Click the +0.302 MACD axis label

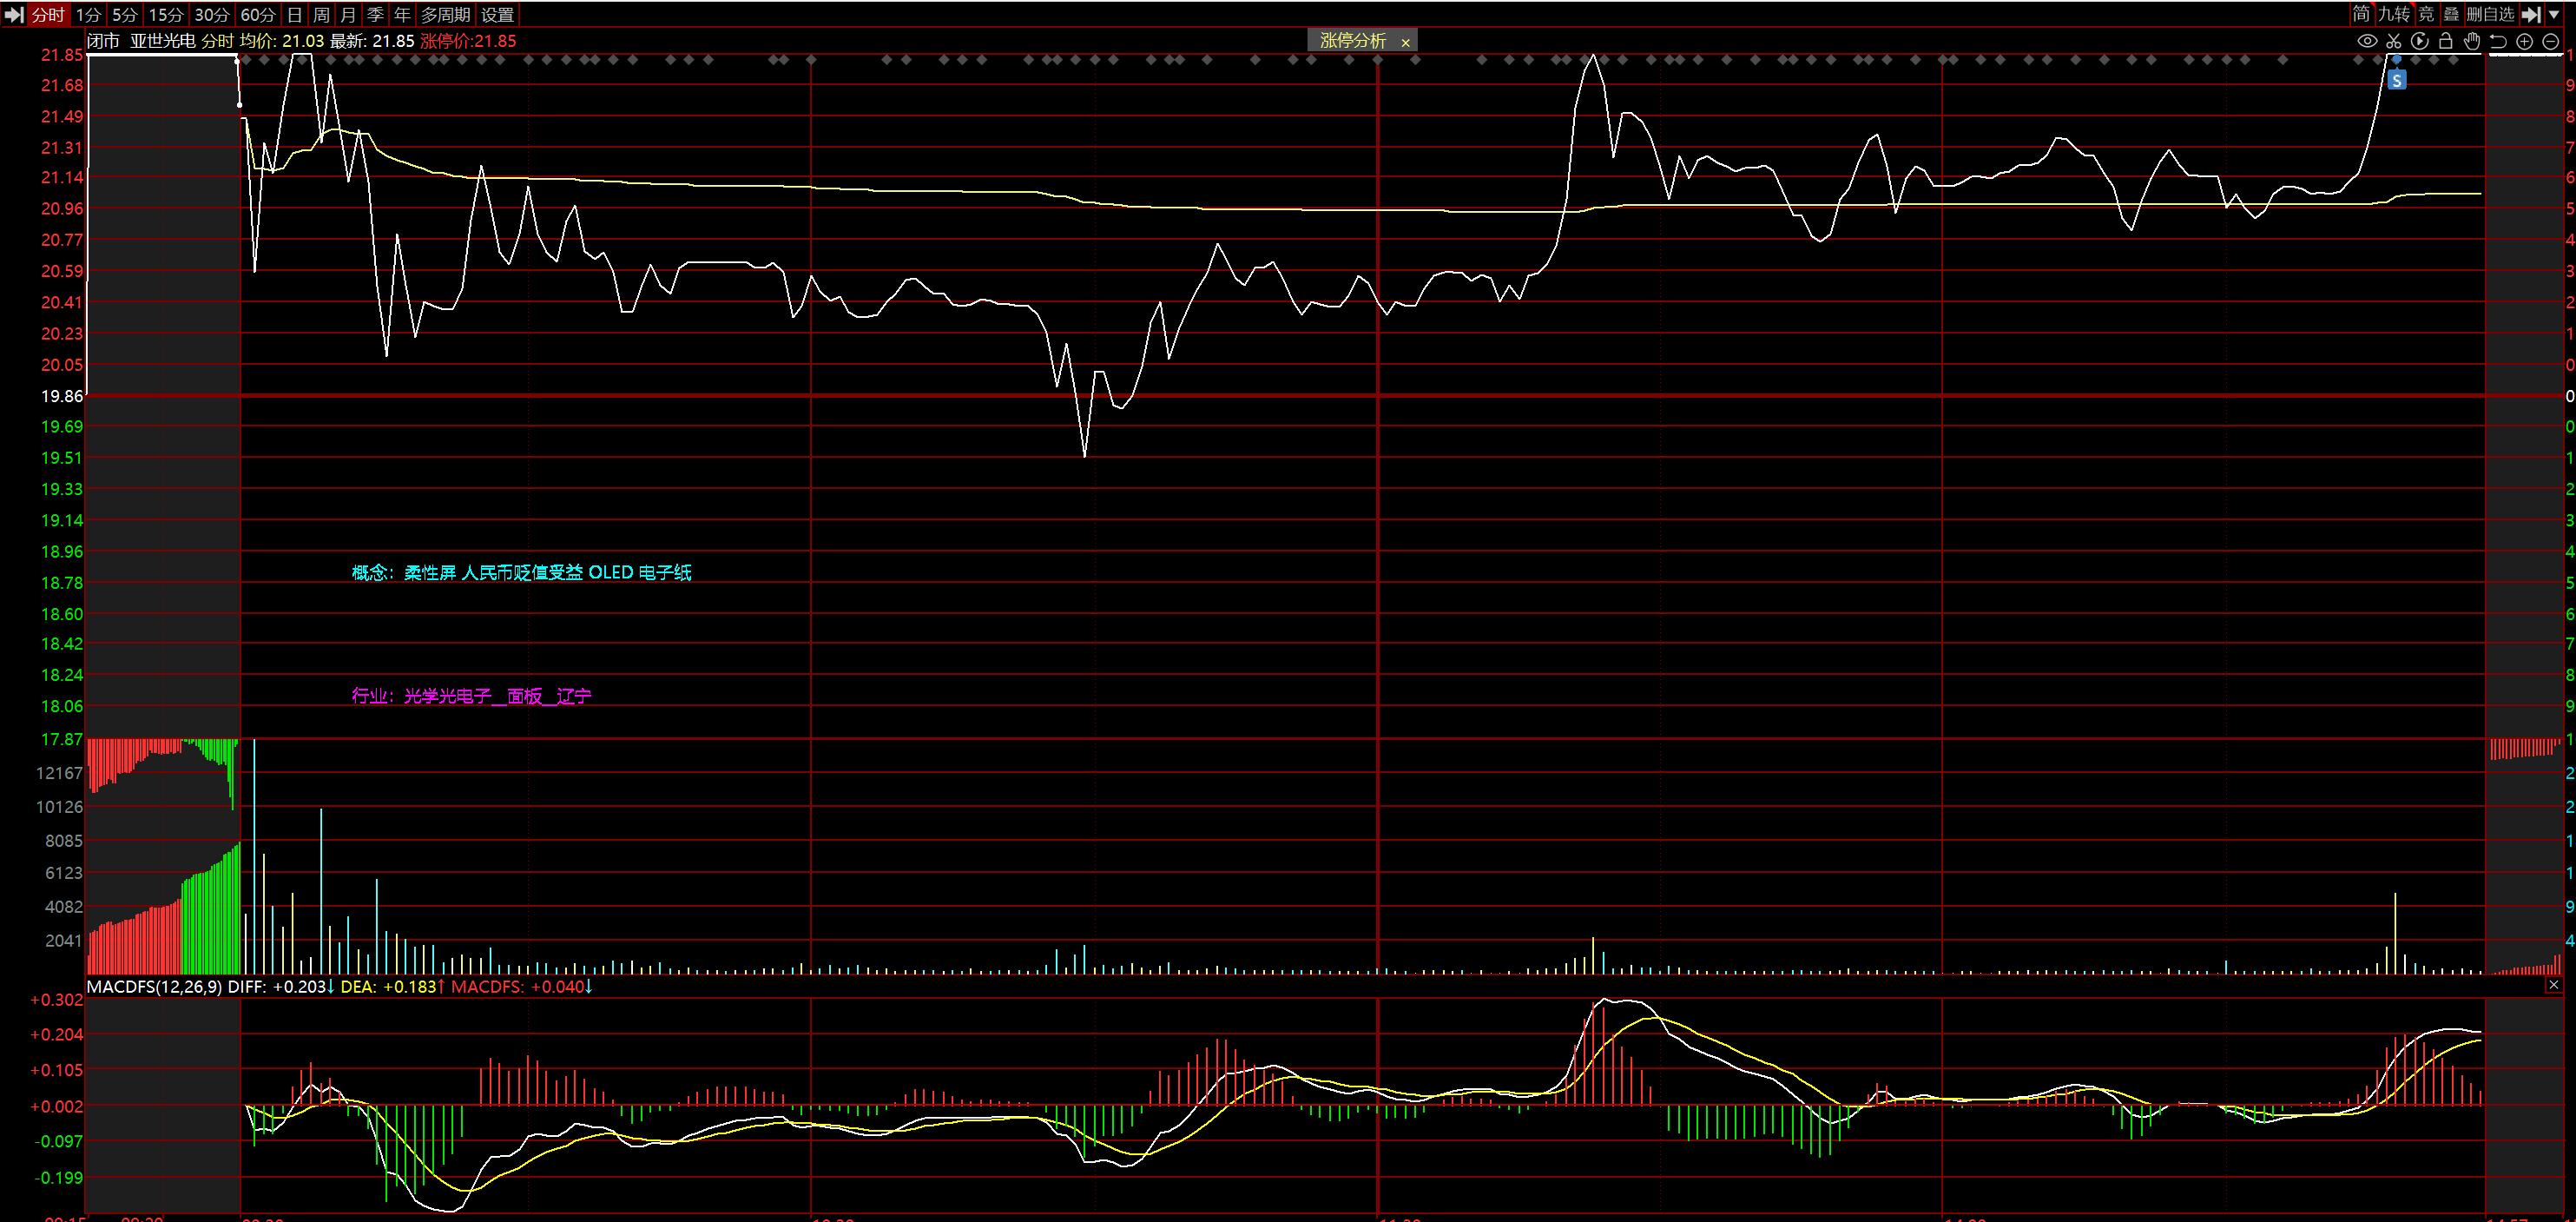(x=57, y=1000)
